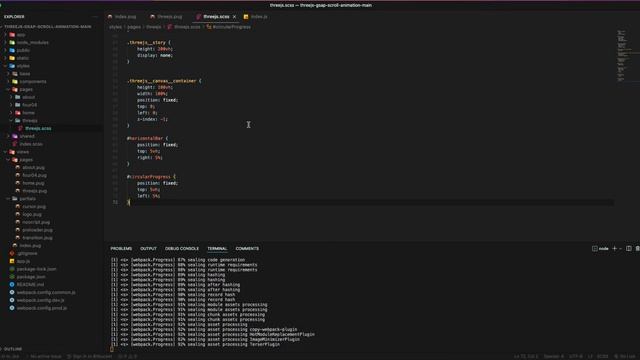Open the COMMENTS panel tab
The width and height of the screenshot is (640, 360).
[x=247, y=249]
